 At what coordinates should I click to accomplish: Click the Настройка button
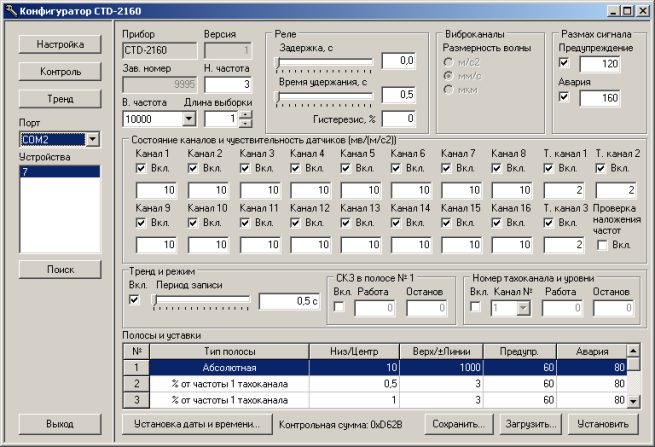(60, 45)
